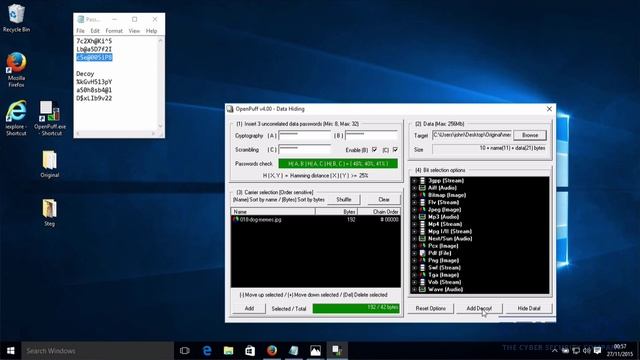Click the Swf (Stream) format icon

coord(422,268)
